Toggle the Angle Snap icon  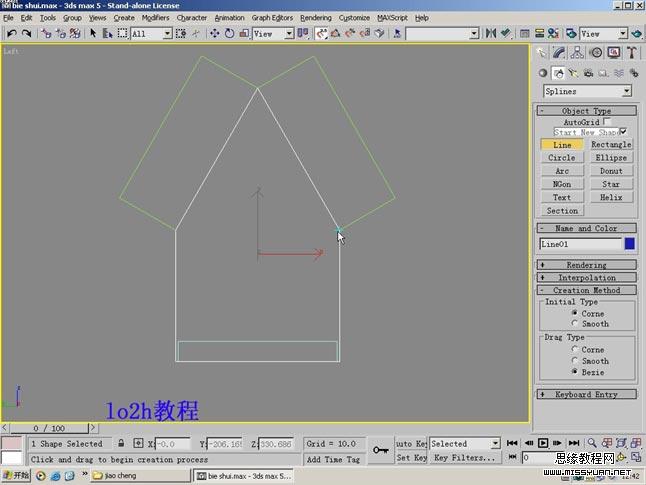(x=335, y=33)
